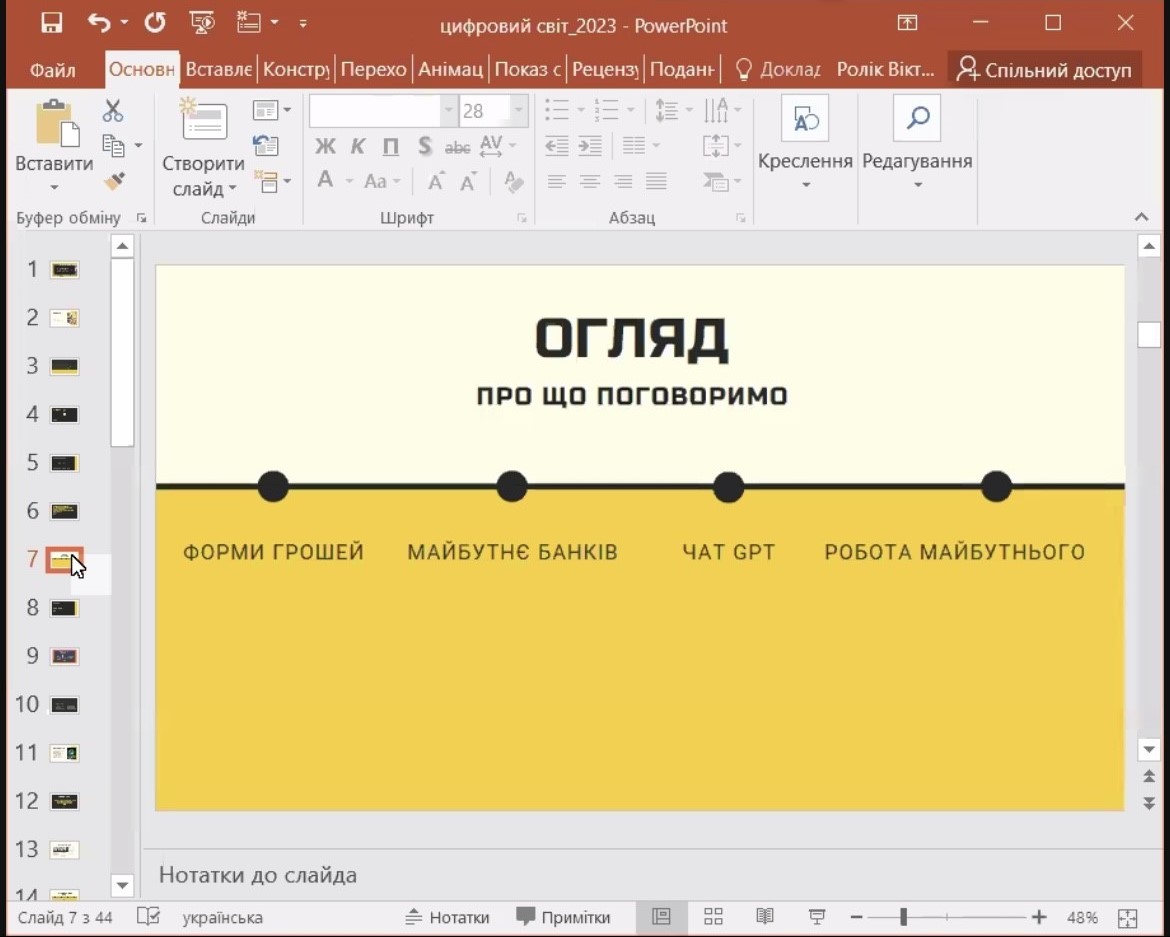This screenshot has height=937, width=1170.
Task: Click the Save icon in quick access toolbar
Action: coord(51,24)
